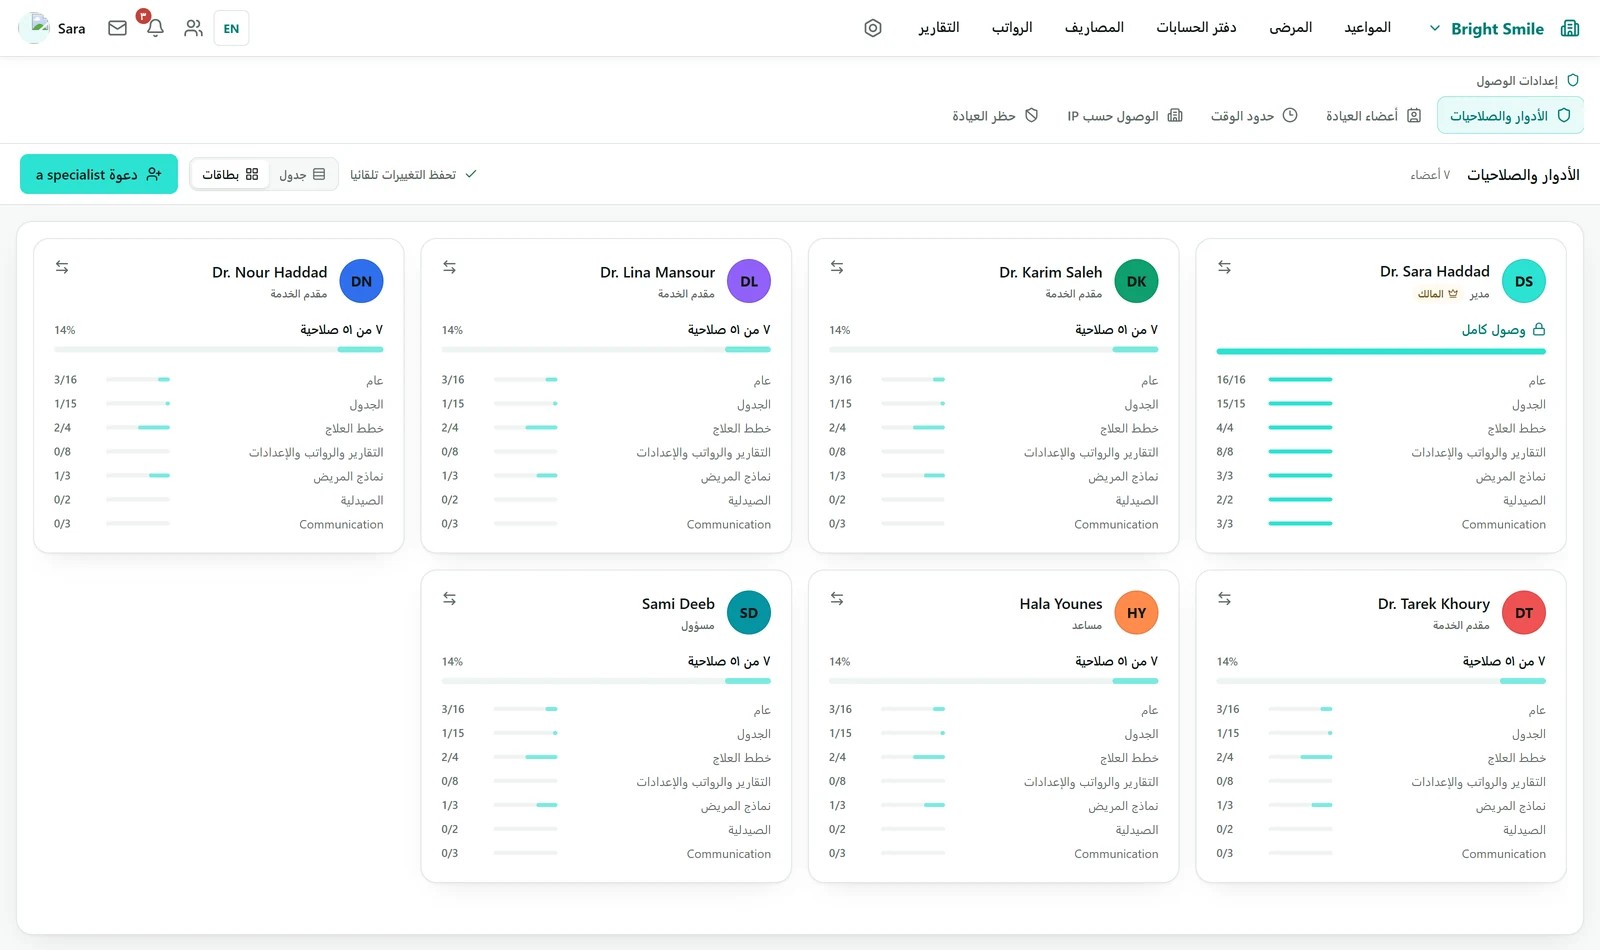The width and height of the screenshot is (1600, 950).
Task: Open the team users icon in the header
Action: tap(193, 28)
